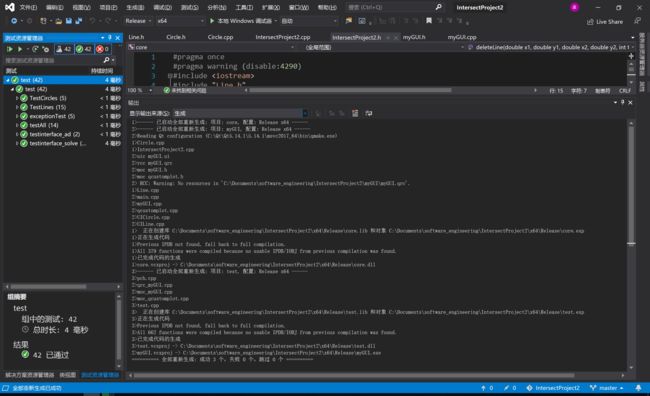Open the Release configuration dropdown

point(138,21)
